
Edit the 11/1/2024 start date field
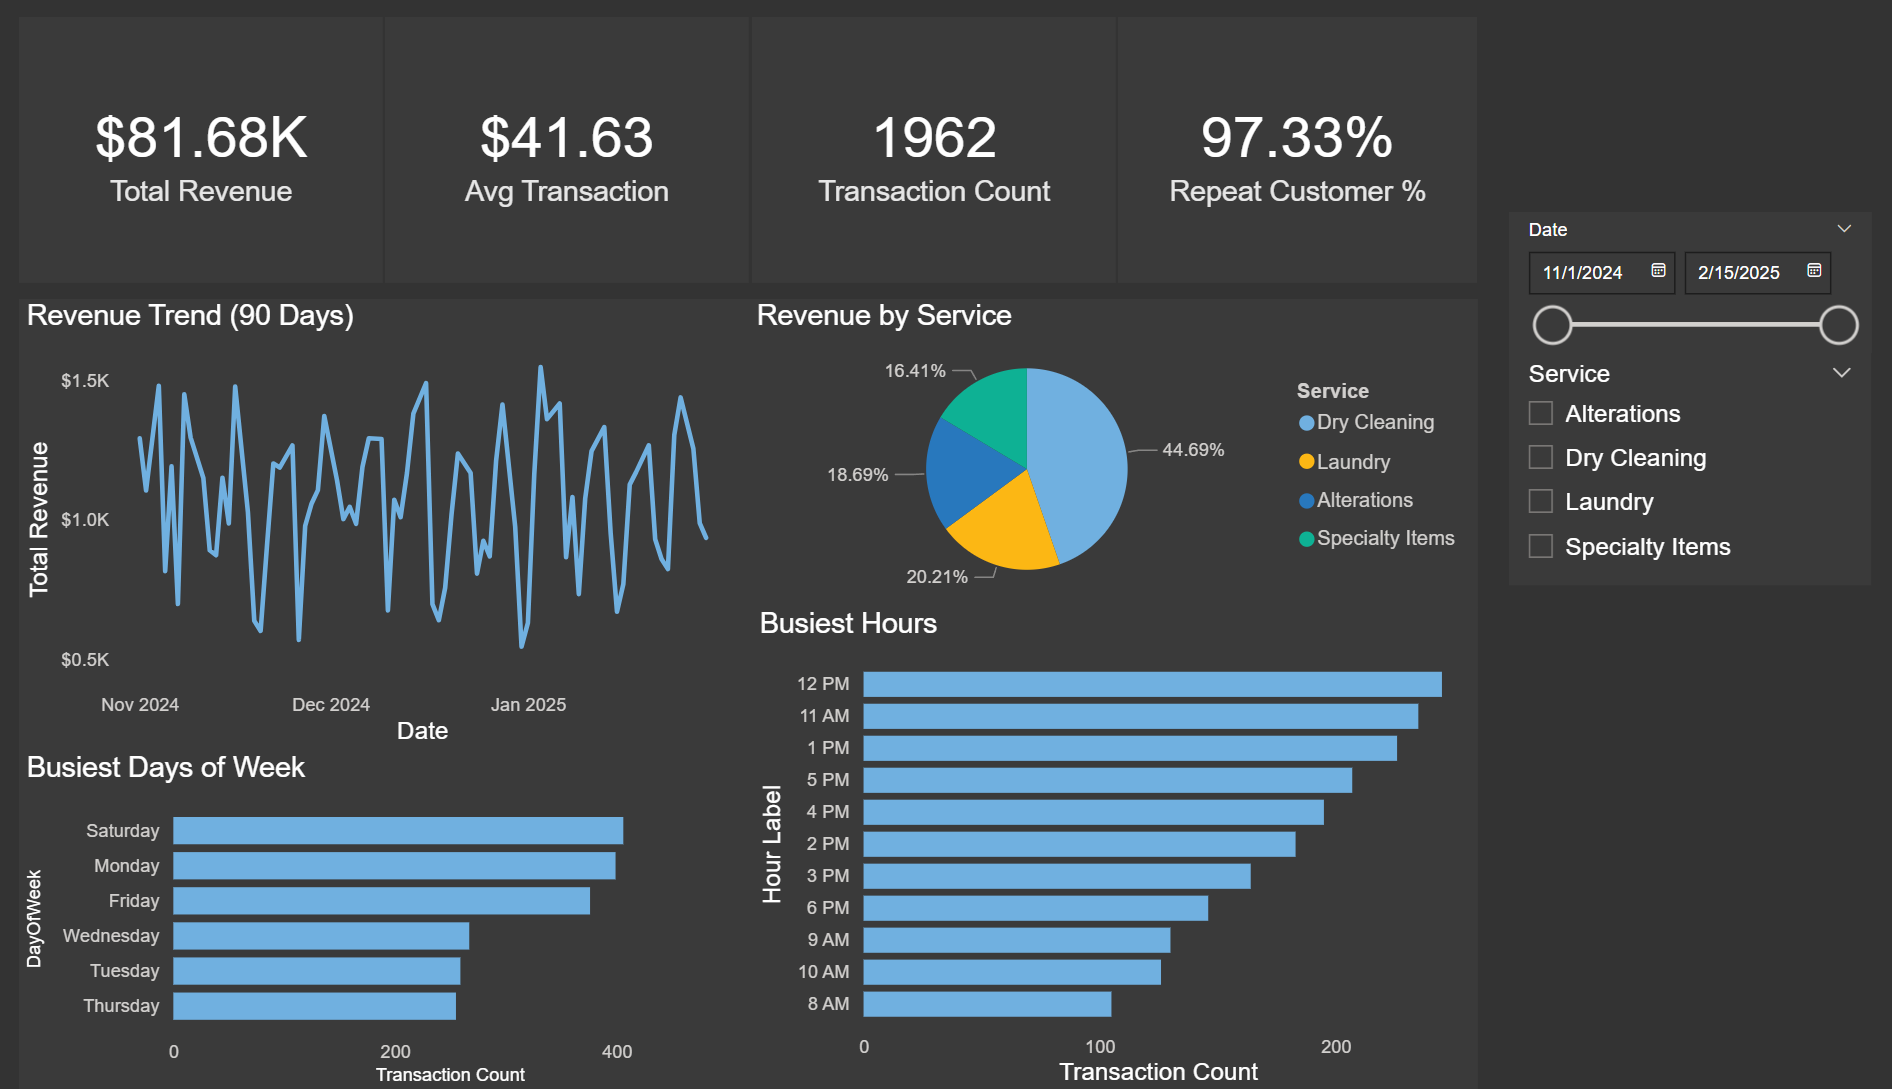point(1585,272)
